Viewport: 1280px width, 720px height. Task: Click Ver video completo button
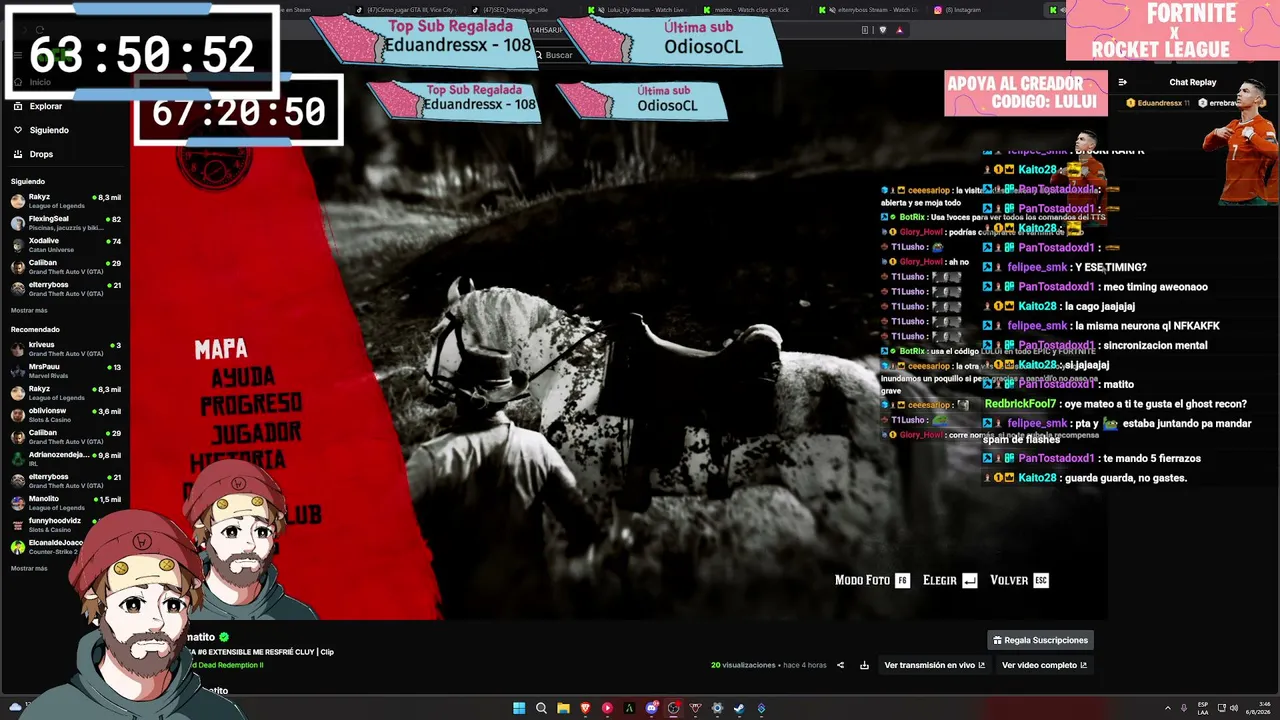coord(1044,665)
